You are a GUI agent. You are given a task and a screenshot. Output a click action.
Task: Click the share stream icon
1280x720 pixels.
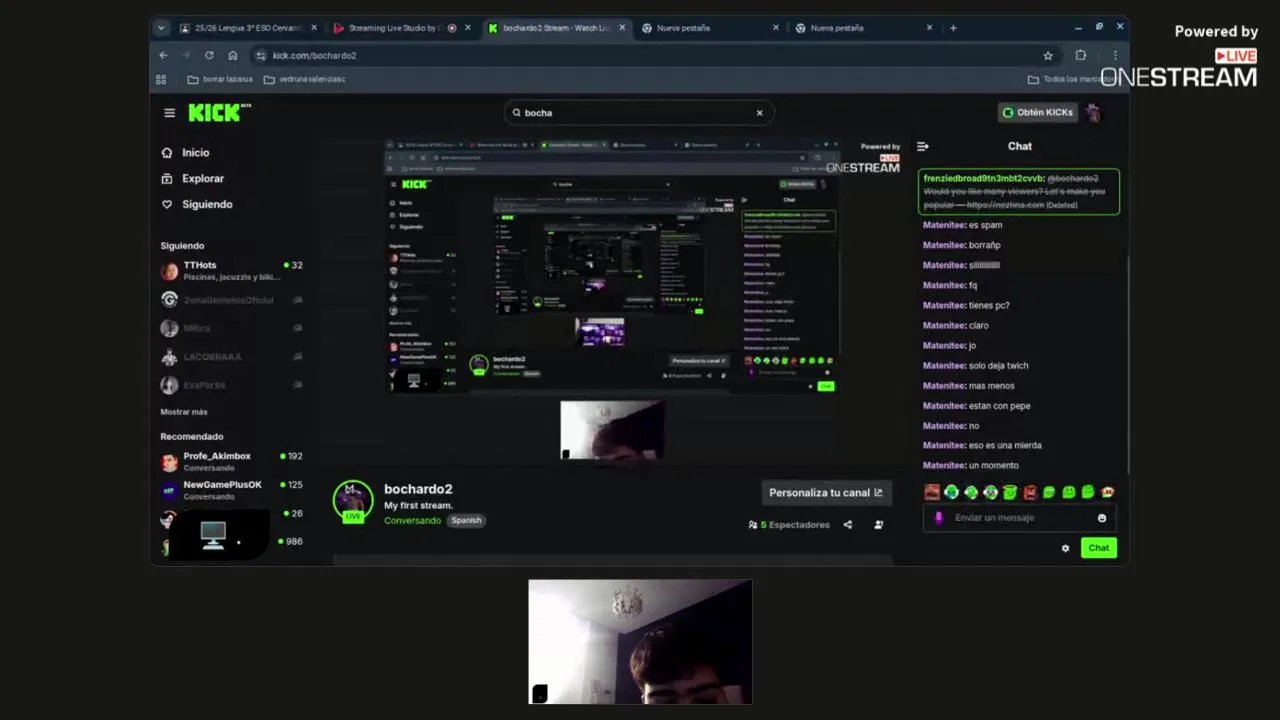tap(848, 525)
